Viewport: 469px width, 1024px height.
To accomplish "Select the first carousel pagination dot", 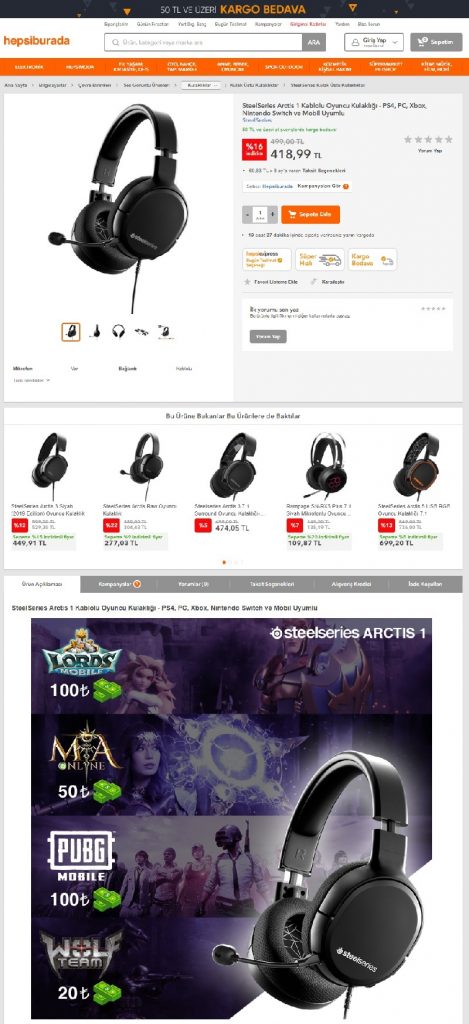I will point(224,562).
